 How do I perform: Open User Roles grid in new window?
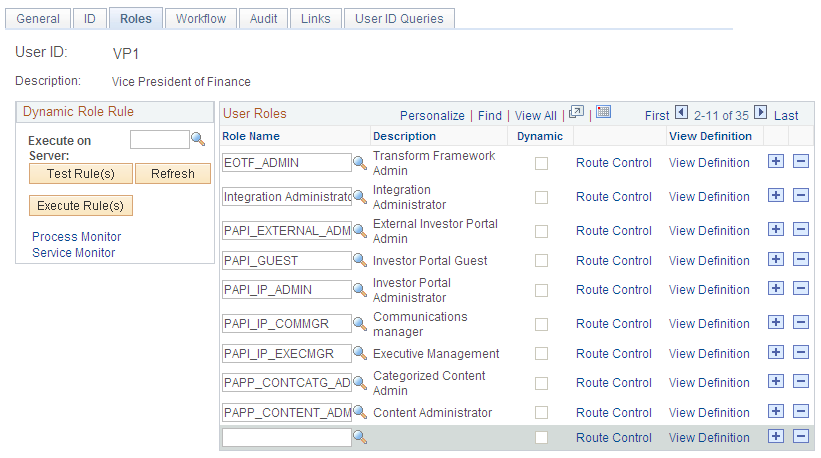click(575, 113)
